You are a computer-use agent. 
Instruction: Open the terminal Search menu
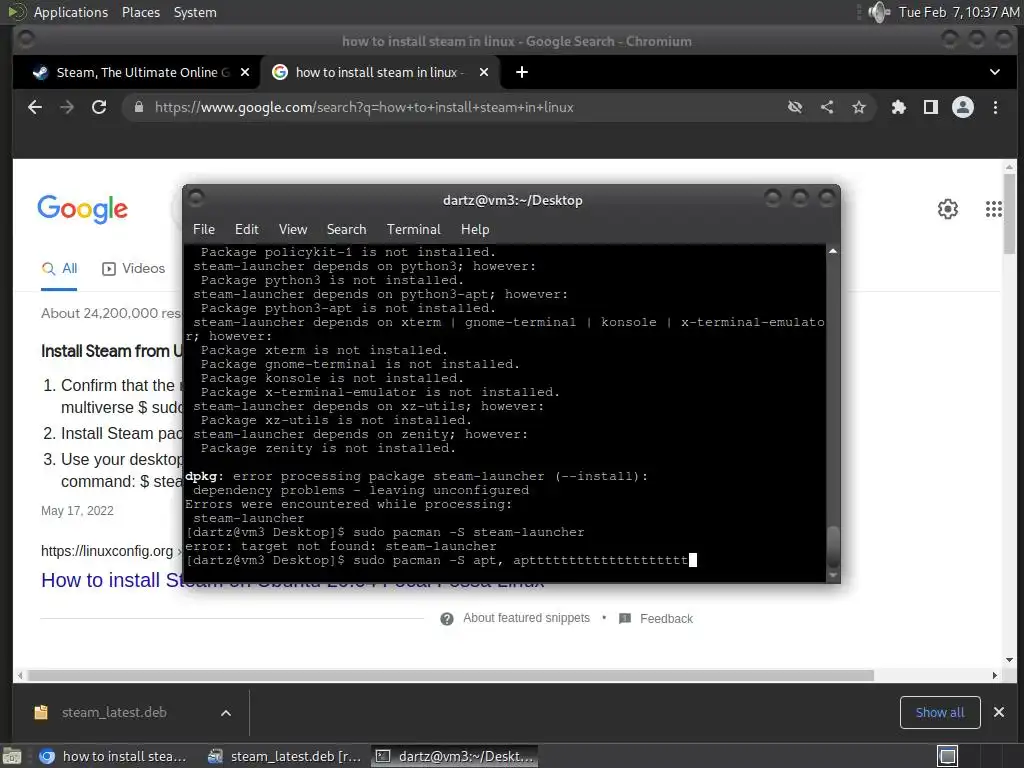point(346,229)
